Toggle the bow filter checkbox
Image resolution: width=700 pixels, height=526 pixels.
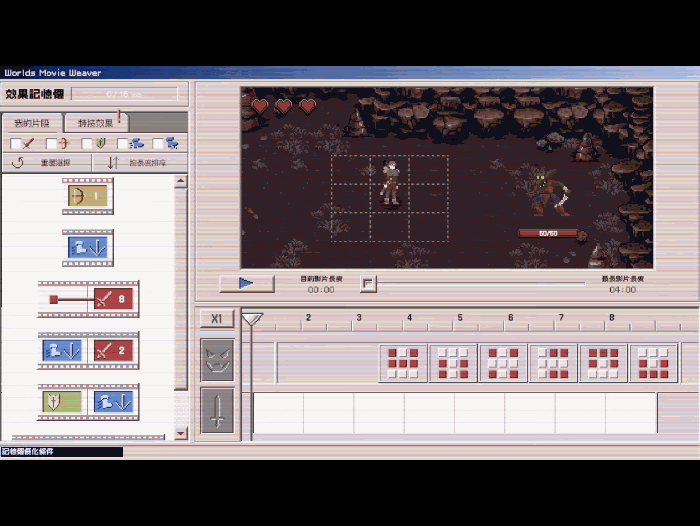[52, 144]
